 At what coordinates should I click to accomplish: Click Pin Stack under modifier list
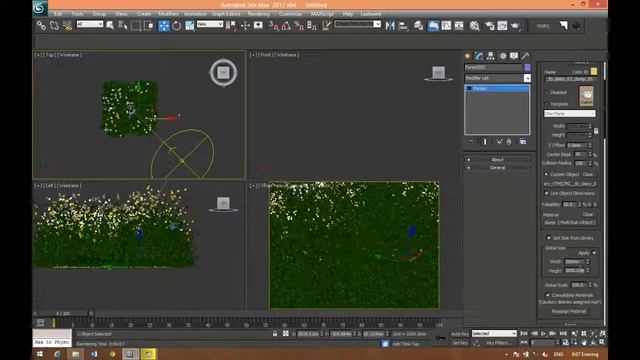(471, 142)
